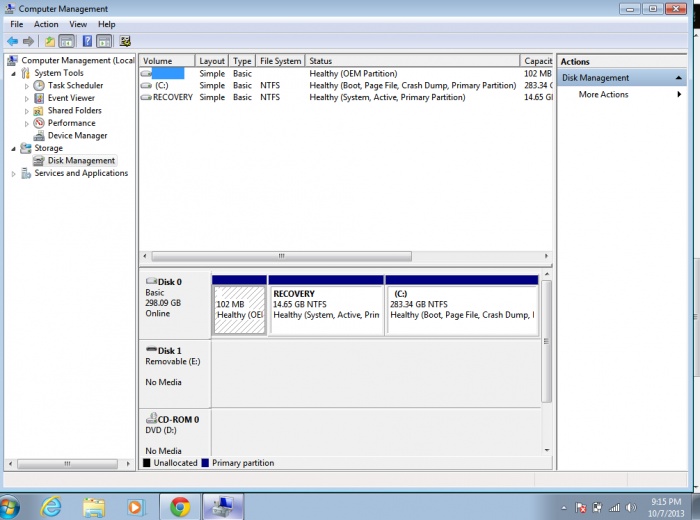
Task: Click the disk settings toolbar icon
Action: (x=125, y=42)
